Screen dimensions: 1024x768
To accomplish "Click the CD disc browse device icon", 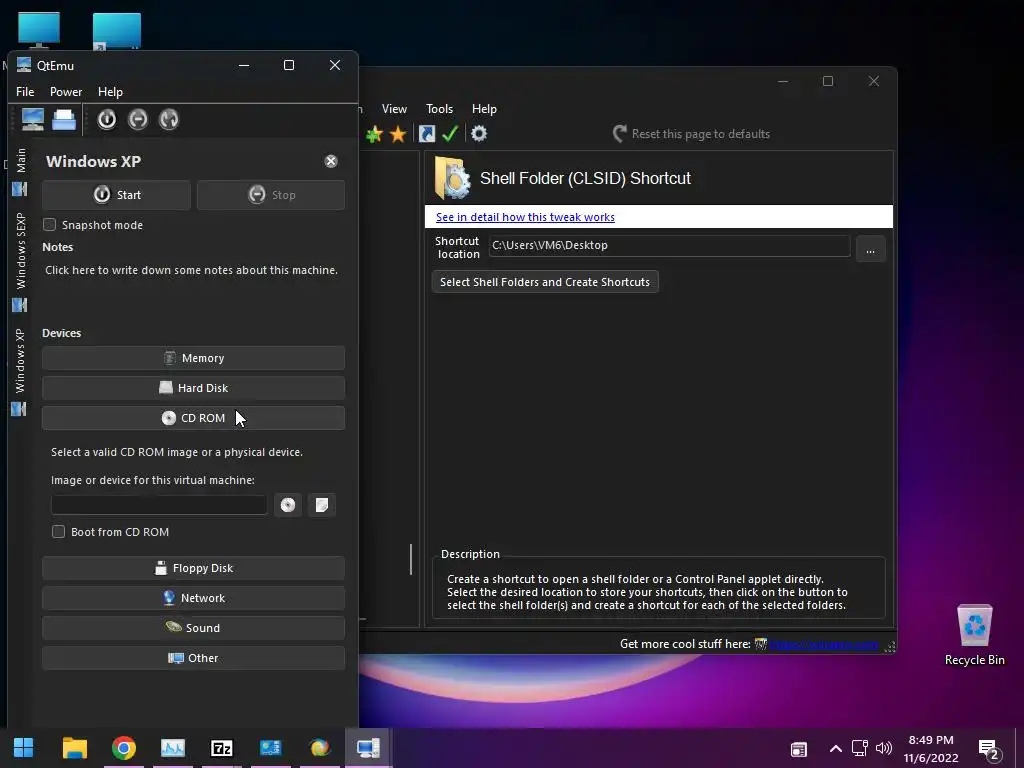I will click(x=288, y=505).
